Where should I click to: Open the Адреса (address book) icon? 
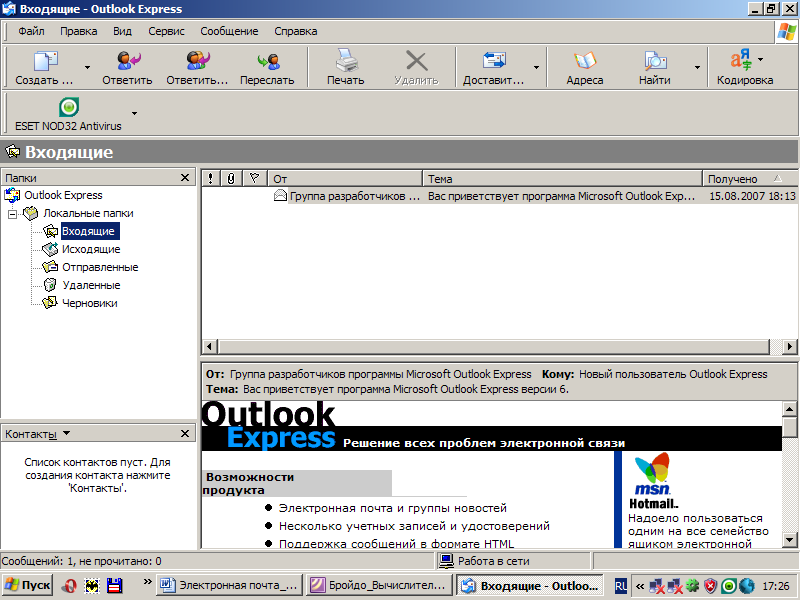(x=585, y=61)
